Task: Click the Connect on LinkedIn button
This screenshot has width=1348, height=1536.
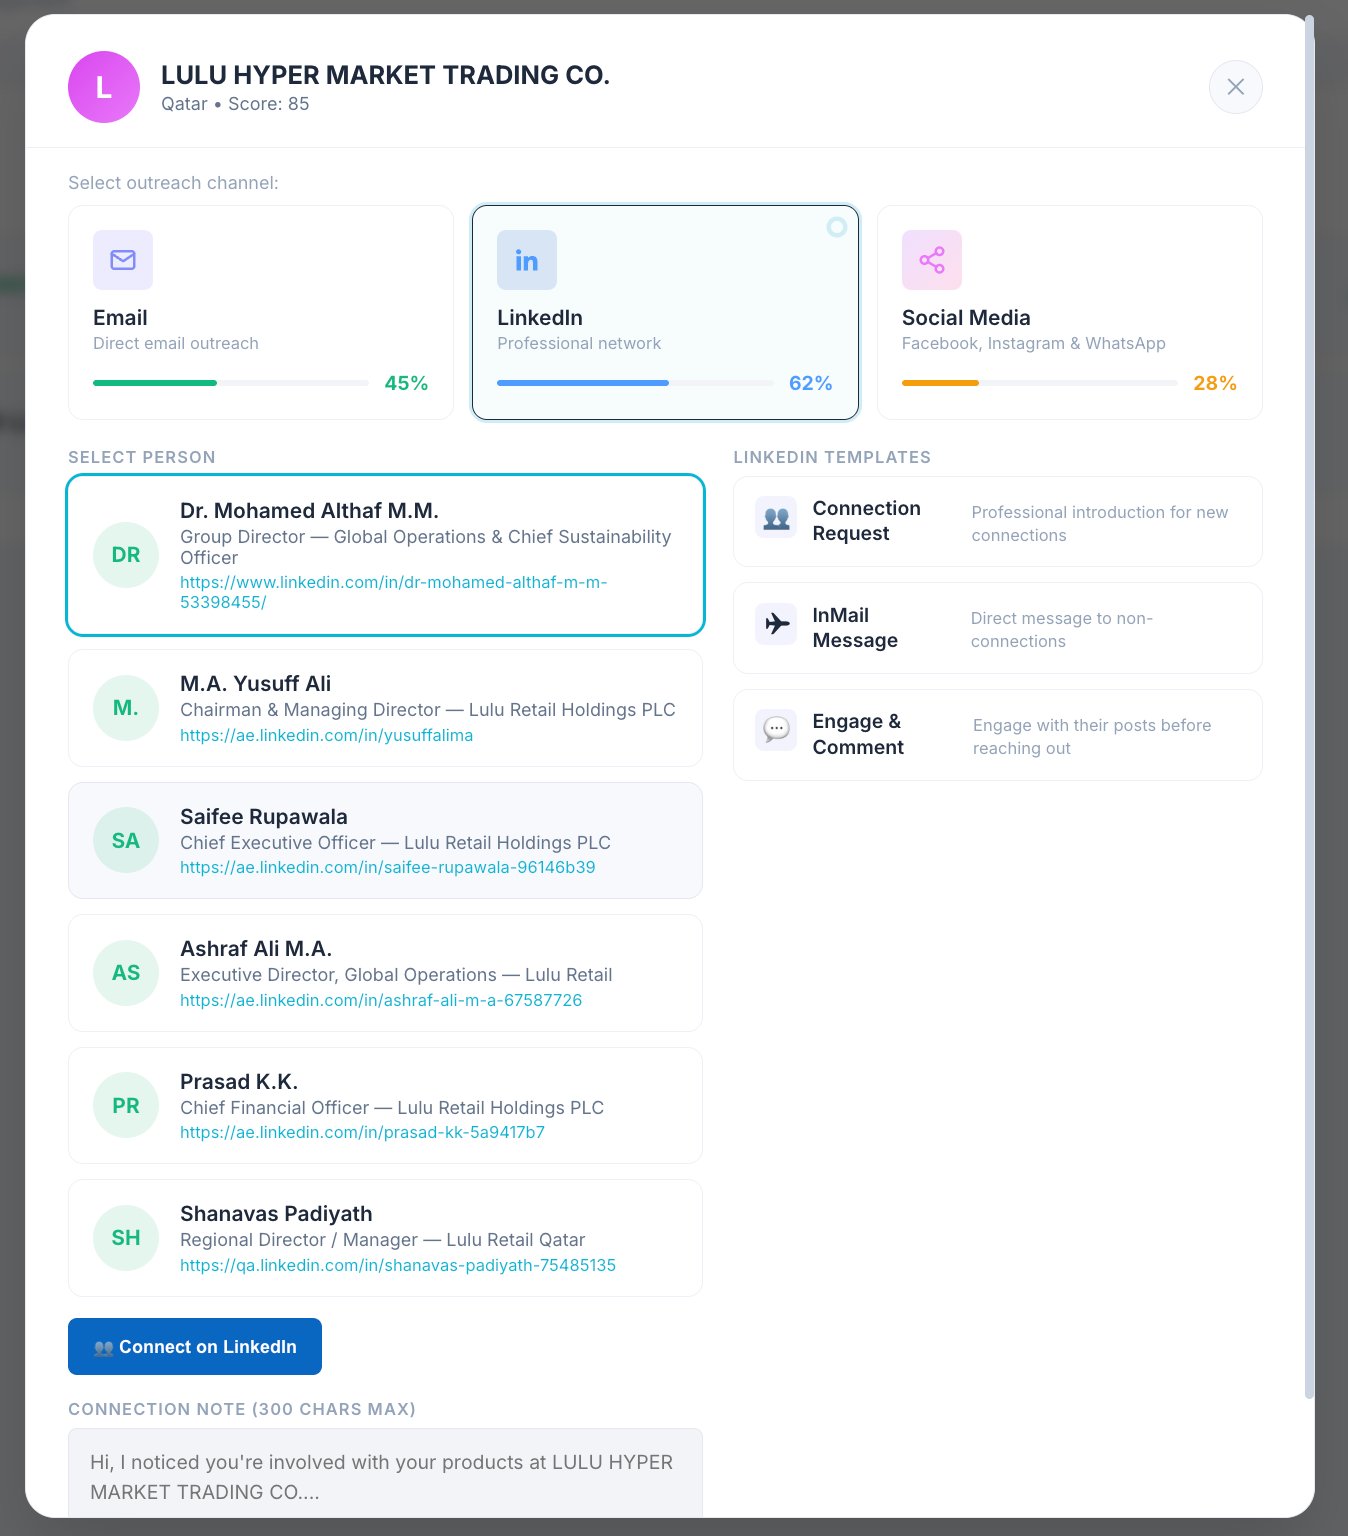Action: click(195, 1346)
